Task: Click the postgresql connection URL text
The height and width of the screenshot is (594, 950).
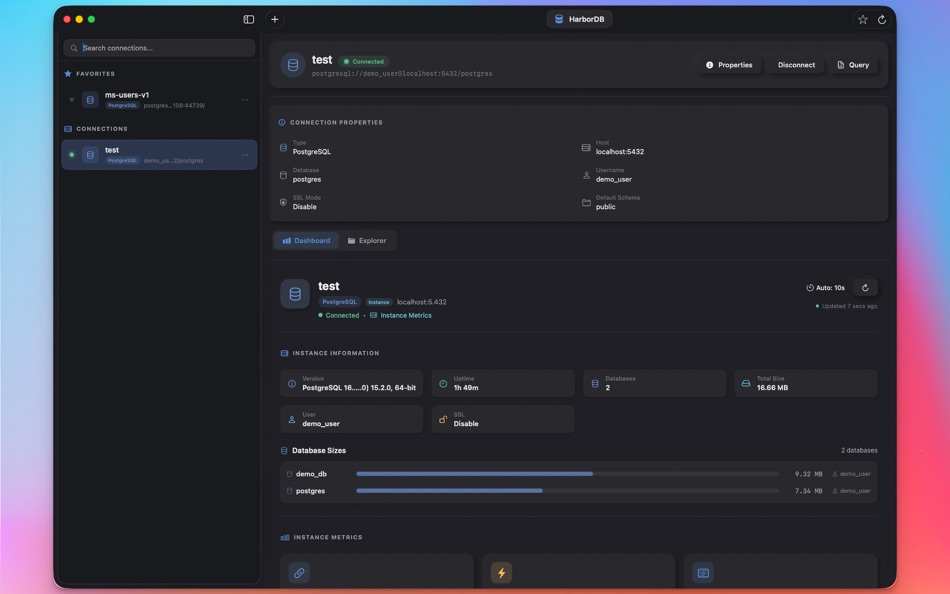Action: click(402, 74)
